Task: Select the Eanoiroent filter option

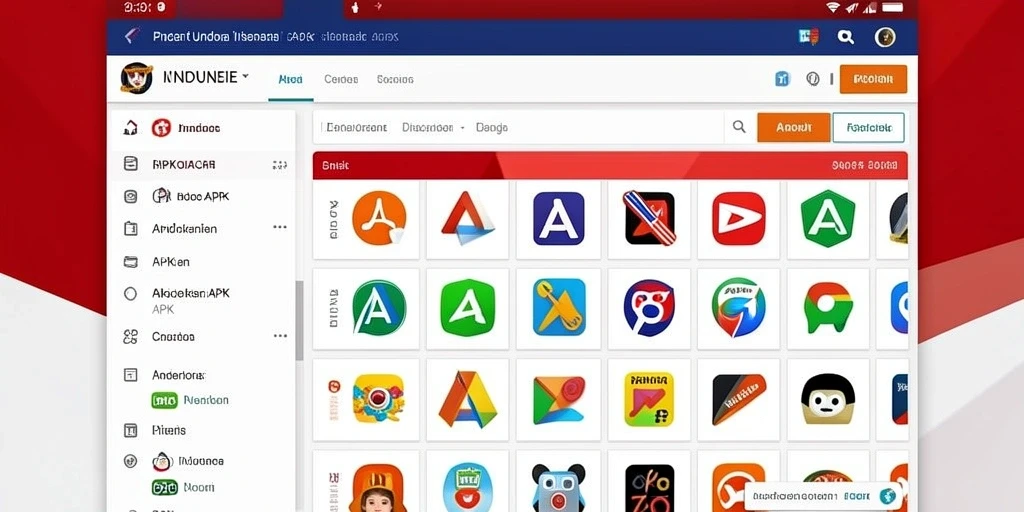Action: point(357,127)
